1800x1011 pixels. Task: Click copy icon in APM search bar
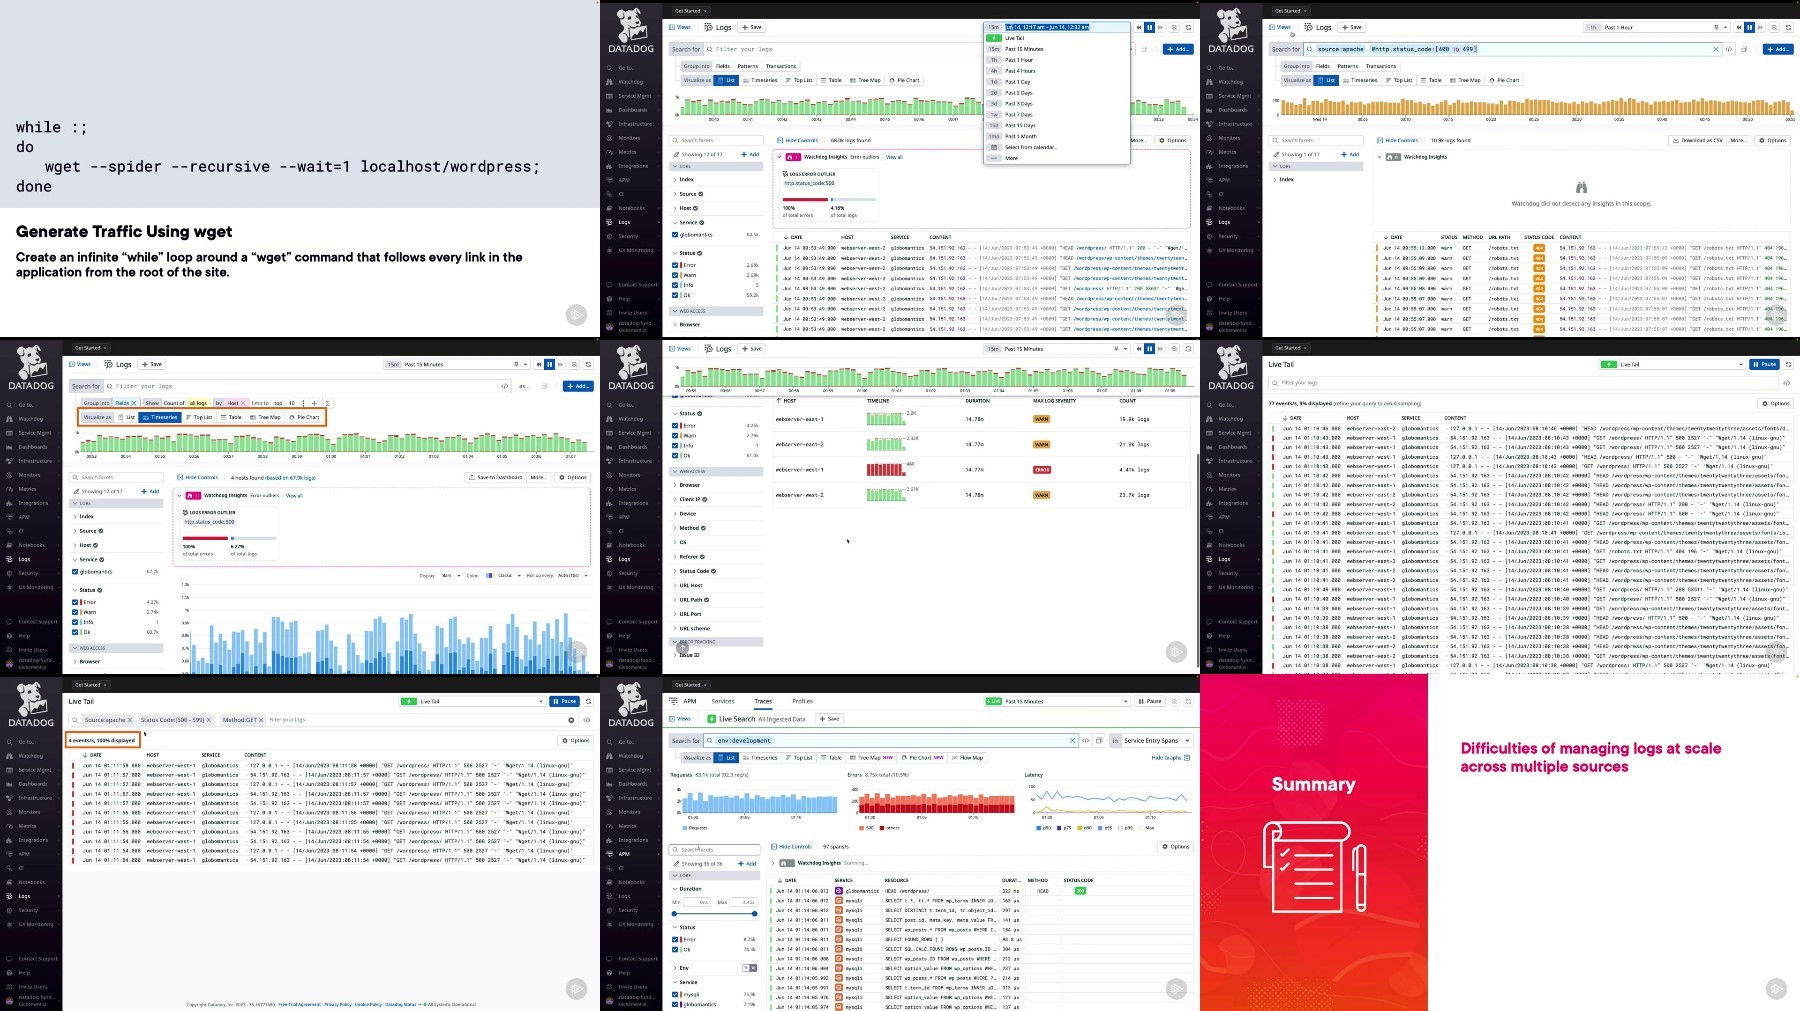click(x=1099, y=741)
